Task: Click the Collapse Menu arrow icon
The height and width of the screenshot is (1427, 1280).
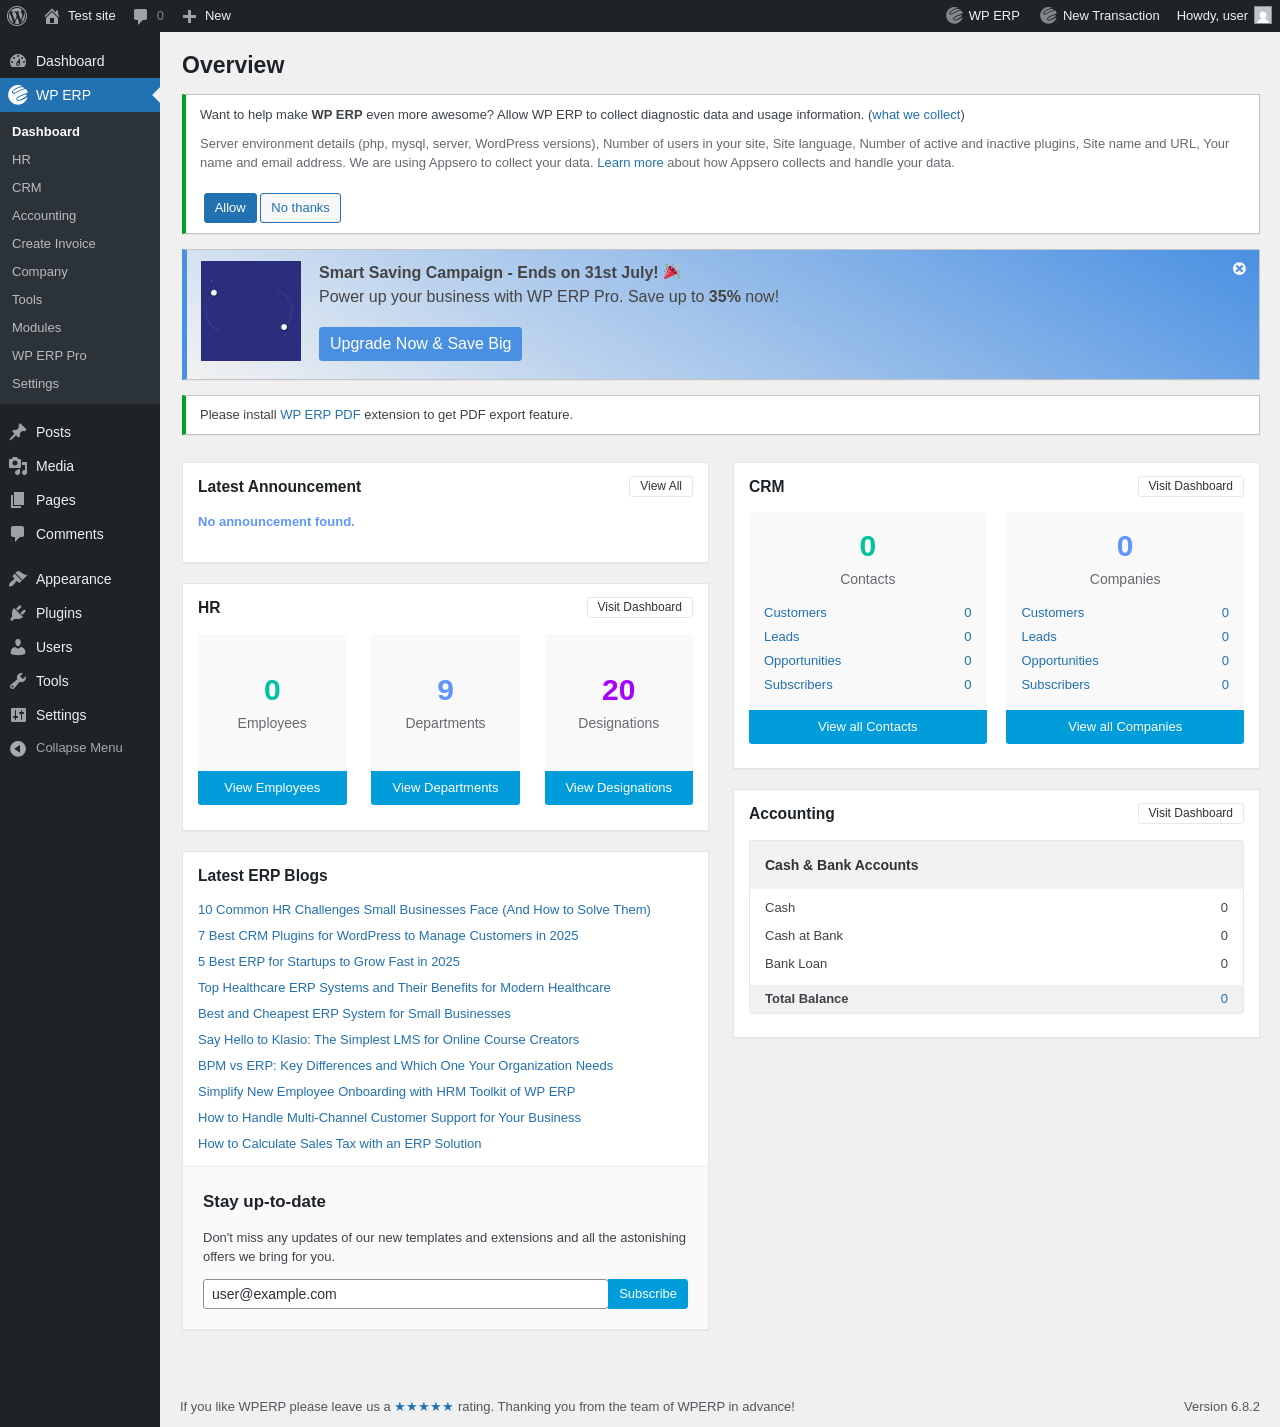Action: pyautogui.click(x=18, y=748)
